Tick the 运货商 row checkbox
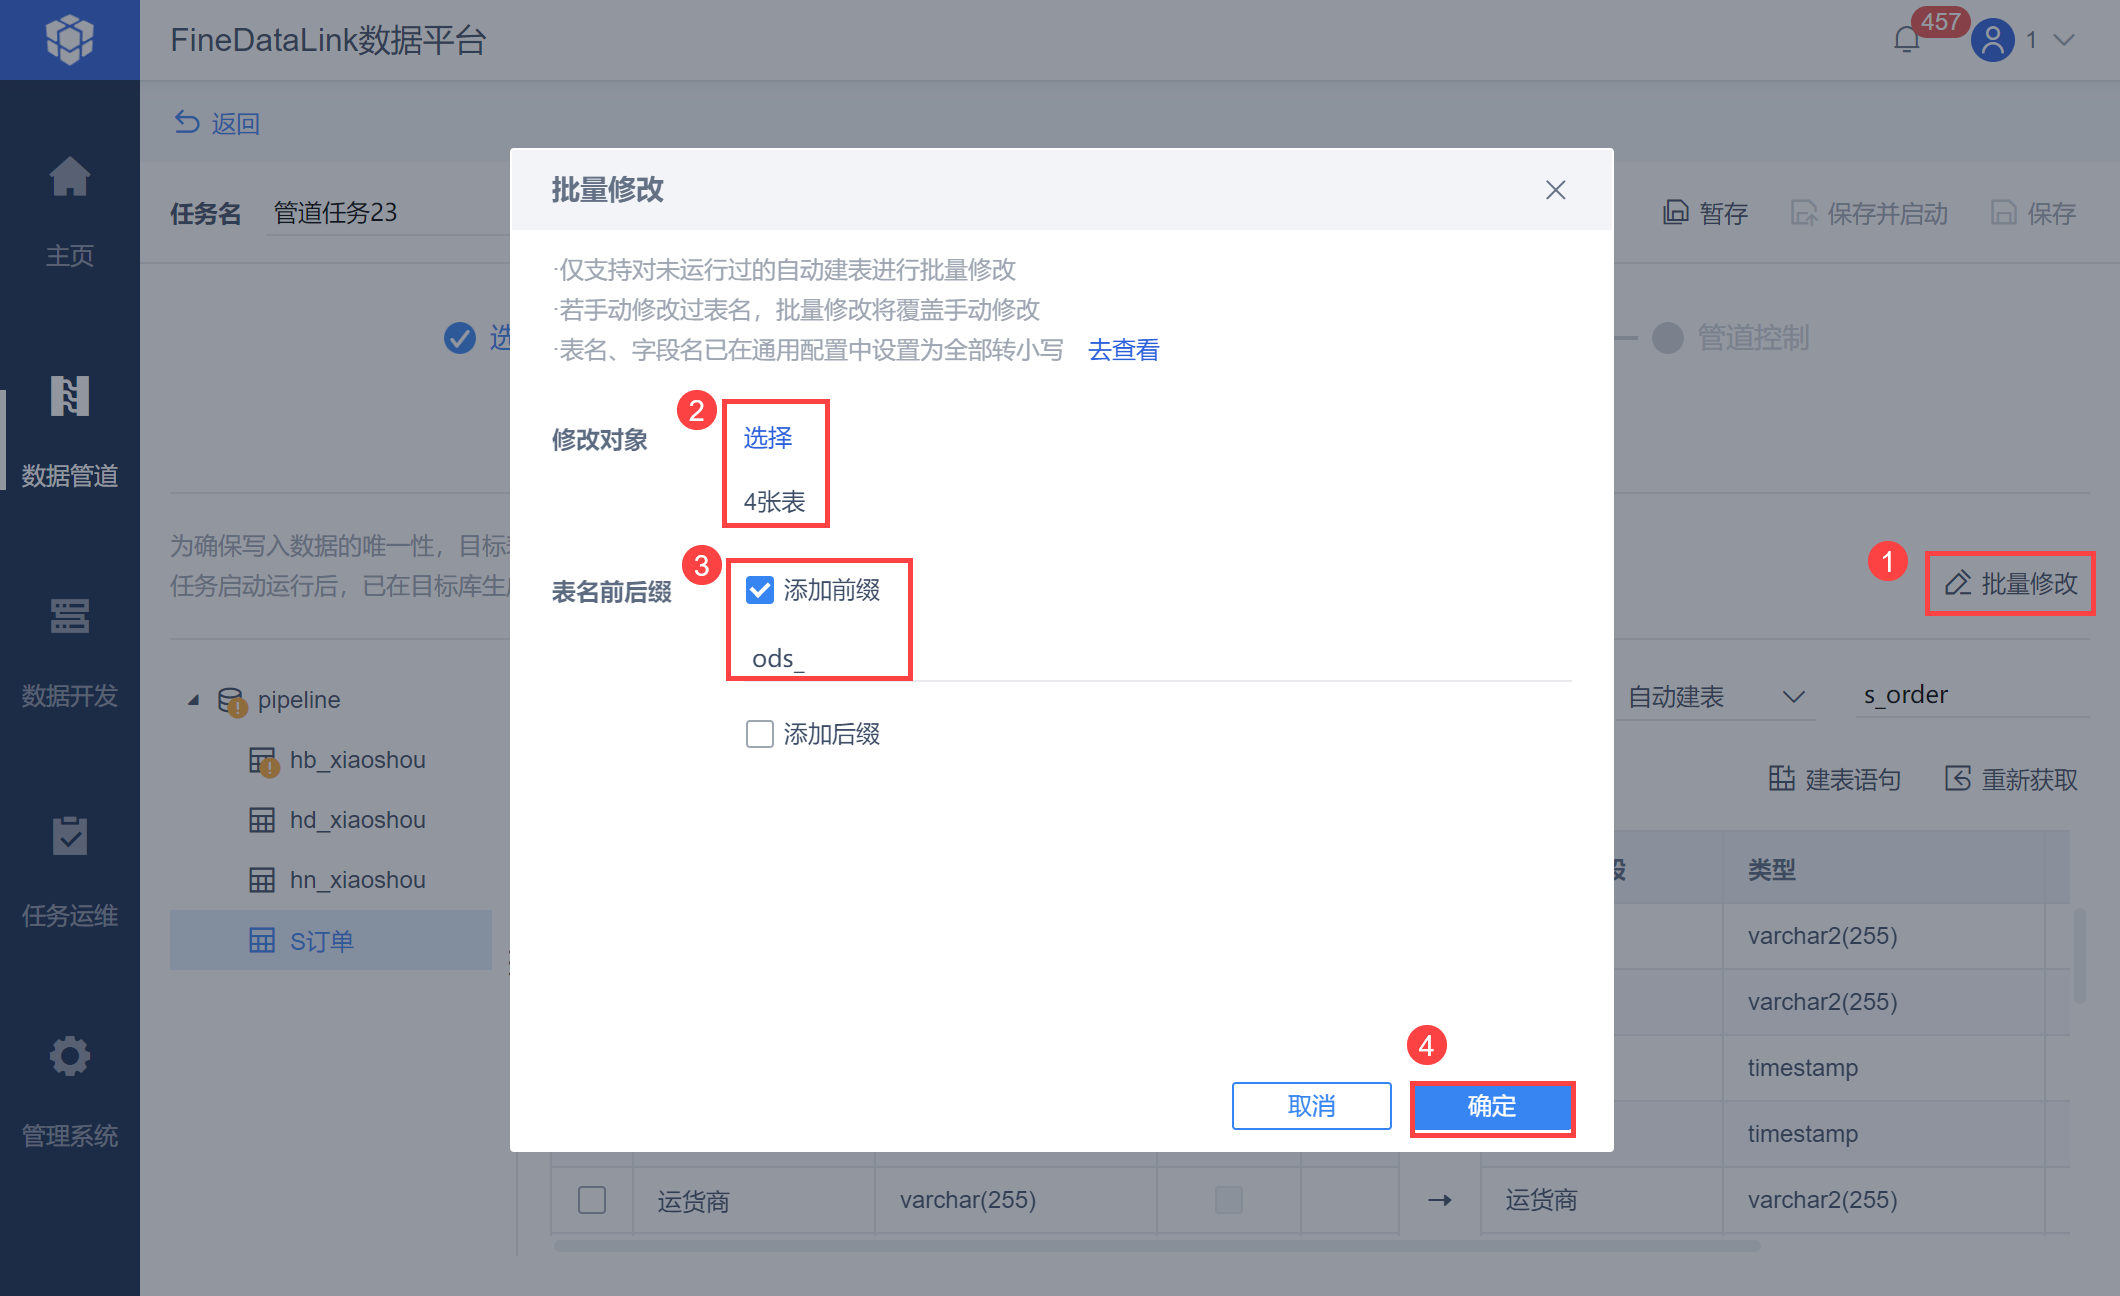 click(x=592, y=1199)
